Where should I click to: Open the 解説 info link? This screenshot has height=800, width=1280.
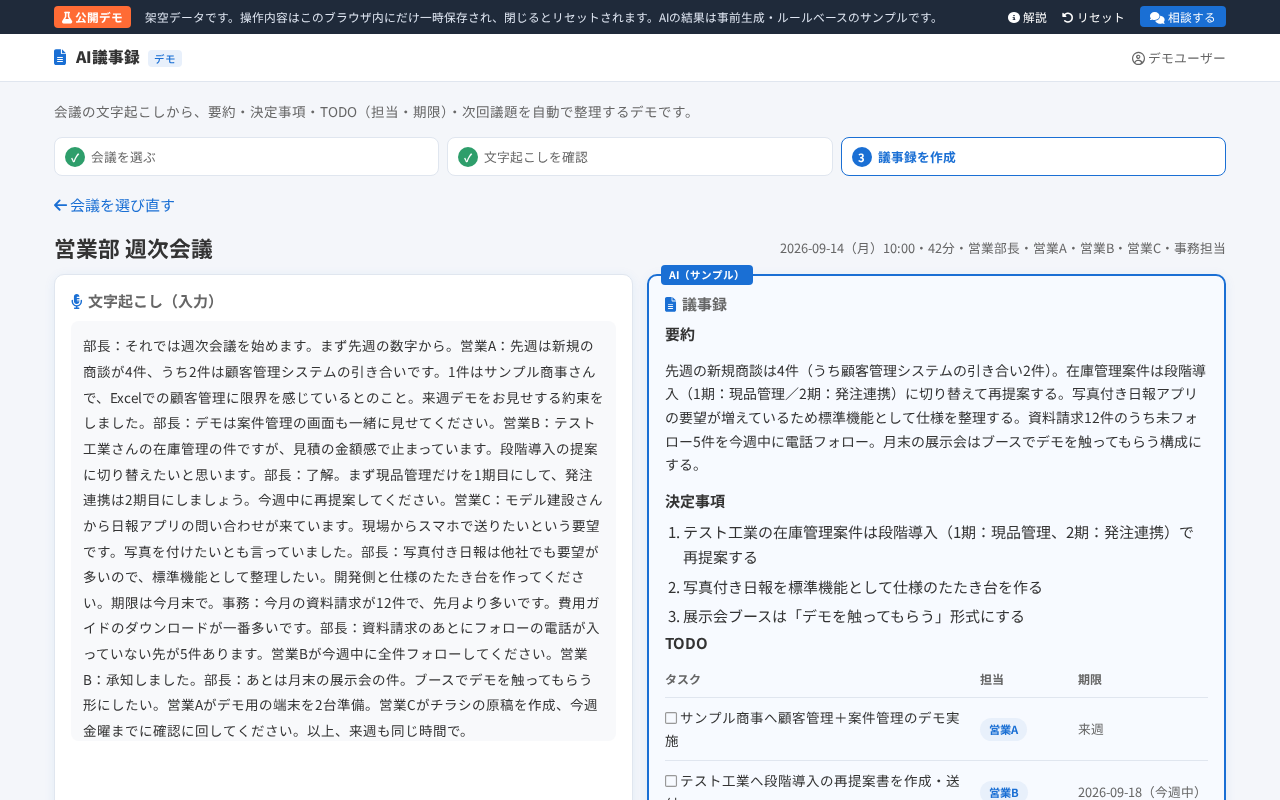[x=1027, y=17]
